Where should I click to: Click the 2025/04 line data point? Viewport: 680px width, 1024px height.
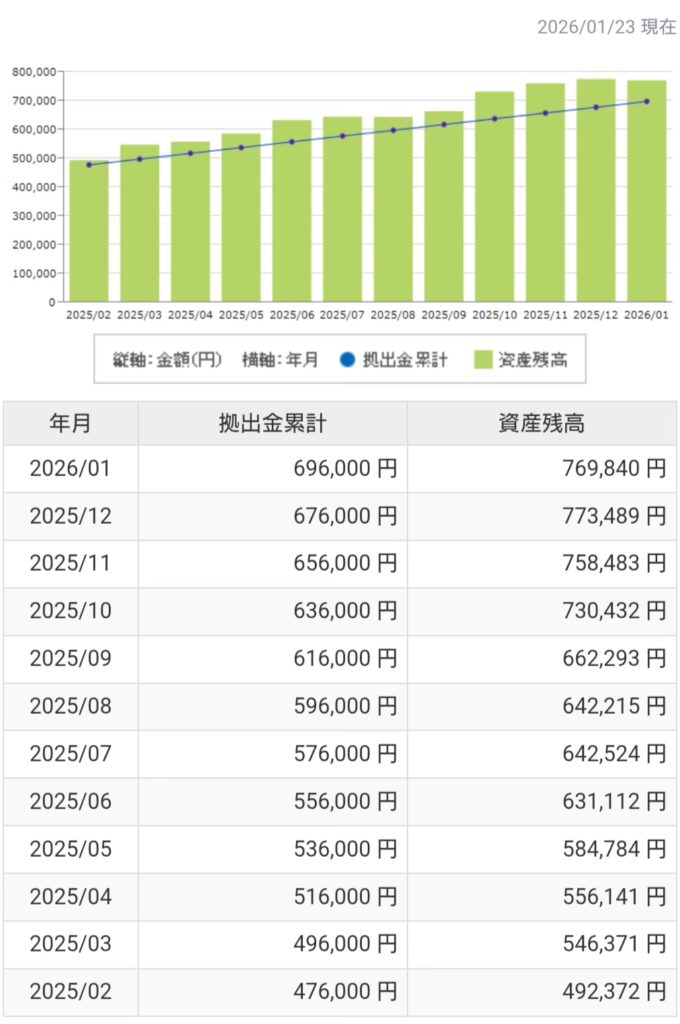190,153
